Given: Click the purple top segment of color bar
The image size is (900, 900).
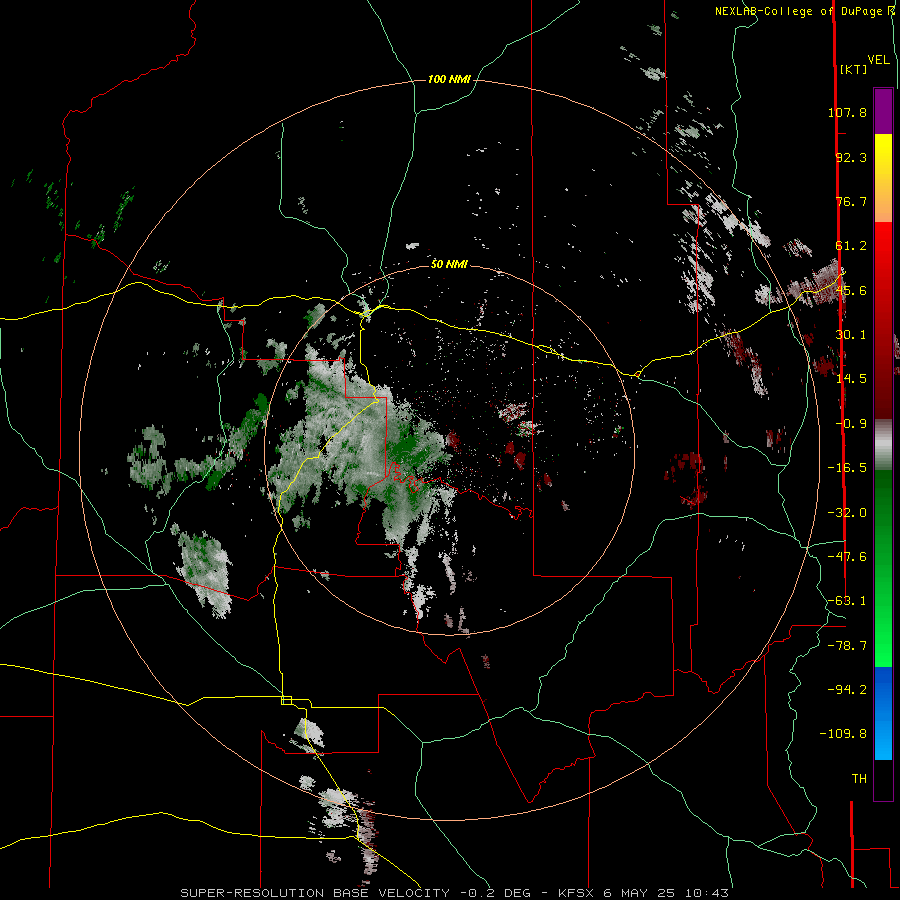Looking at the screenshot, I should click(883, 111).
